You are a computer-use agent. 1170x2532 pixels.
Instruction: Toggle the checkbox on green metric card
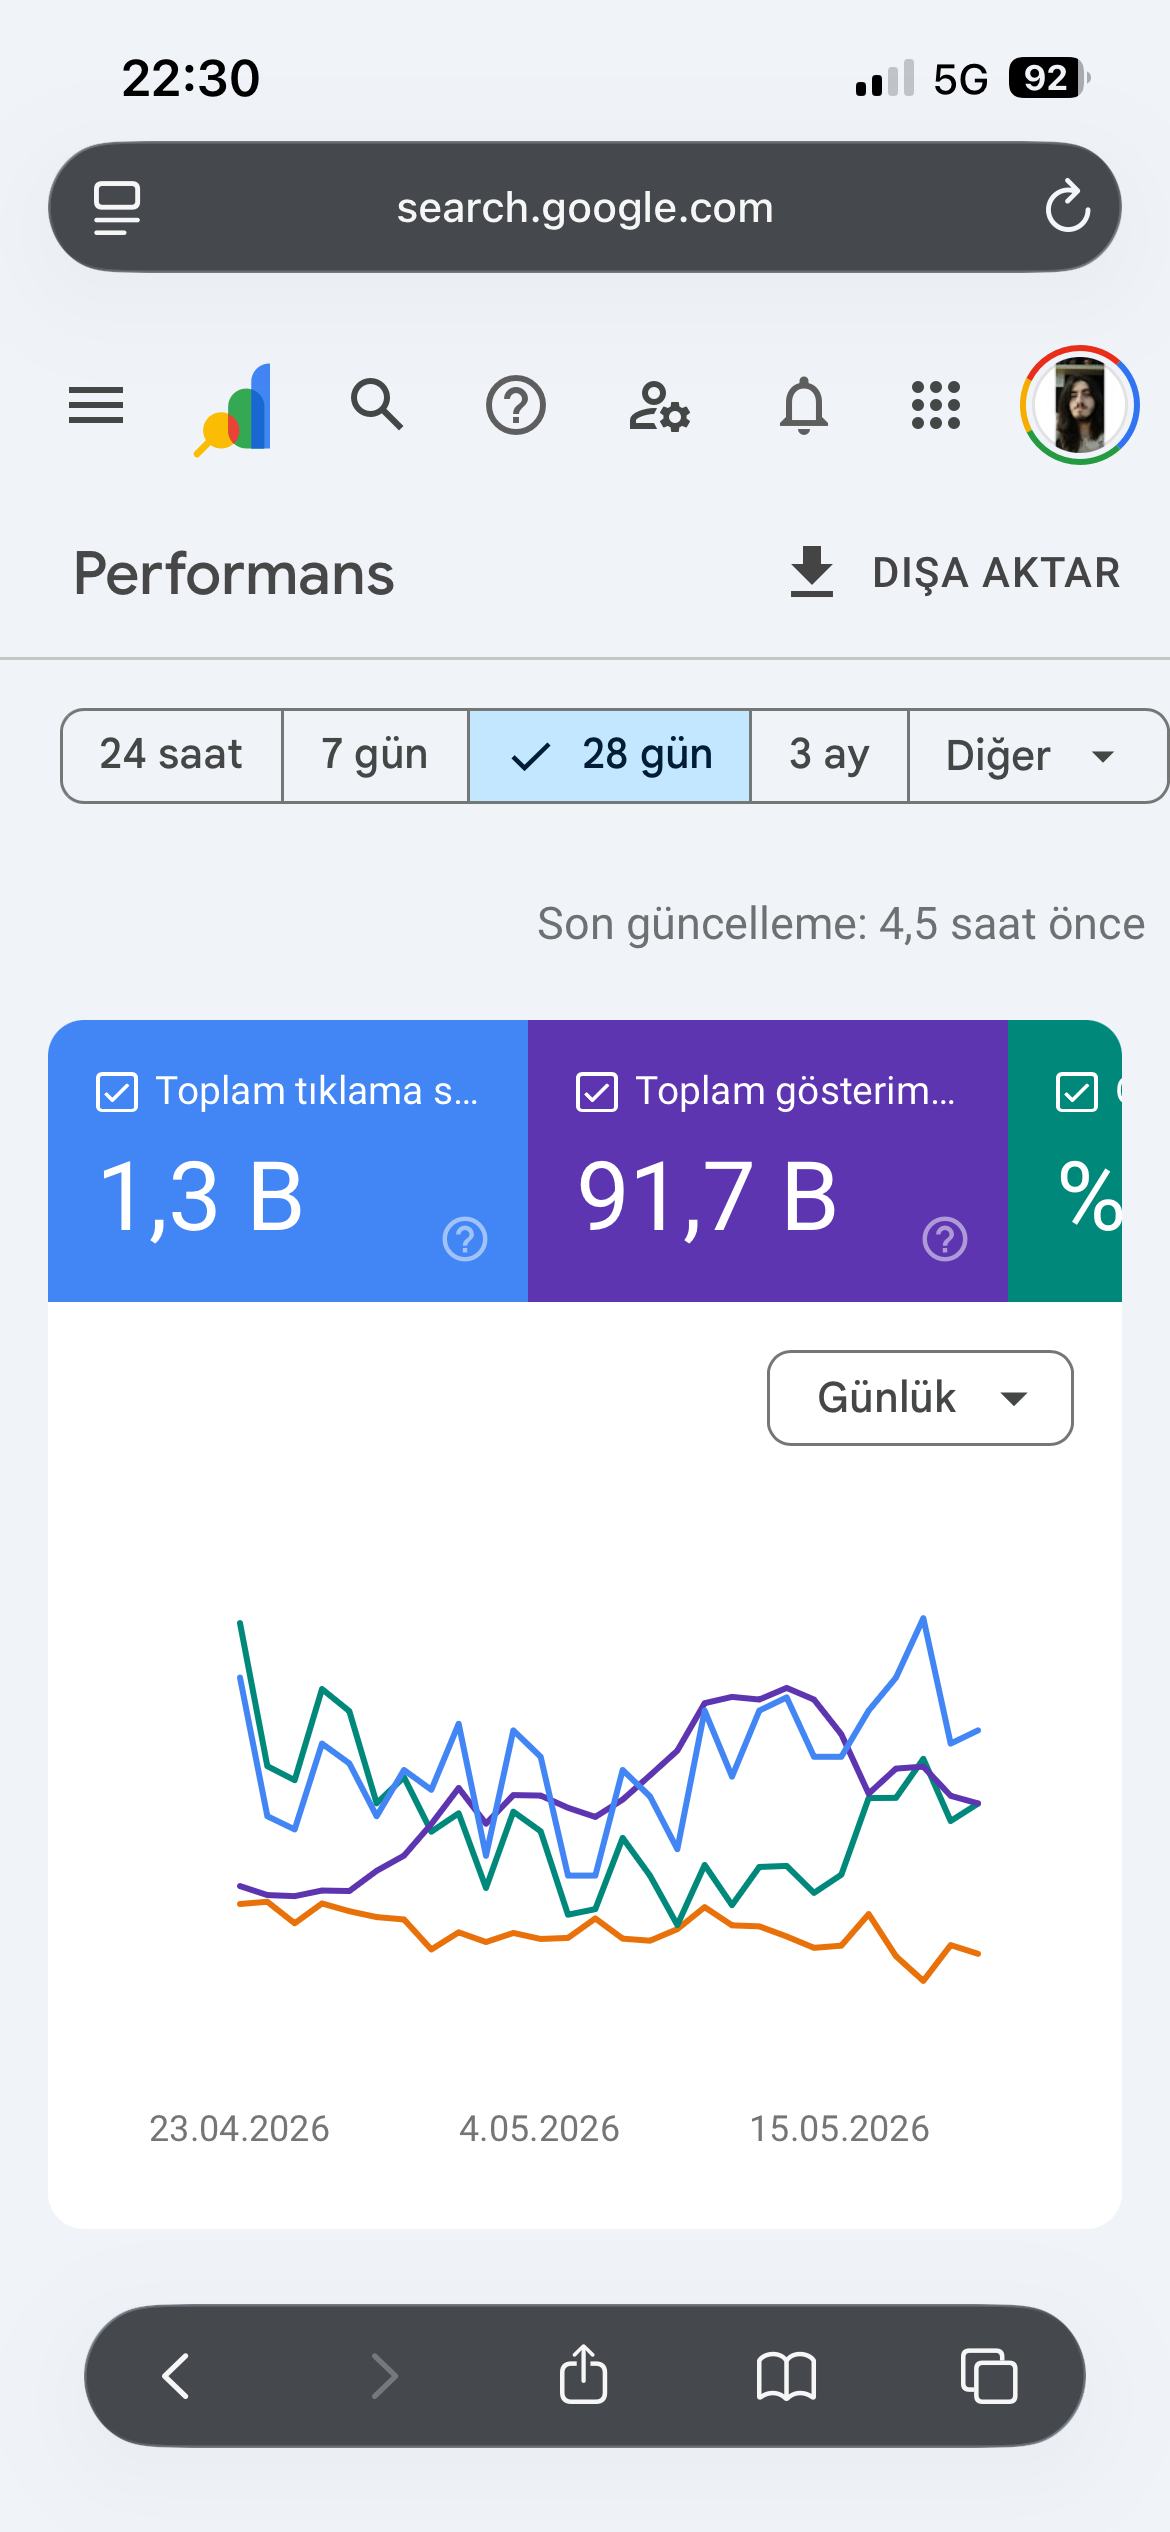tap(1077, 1092)
